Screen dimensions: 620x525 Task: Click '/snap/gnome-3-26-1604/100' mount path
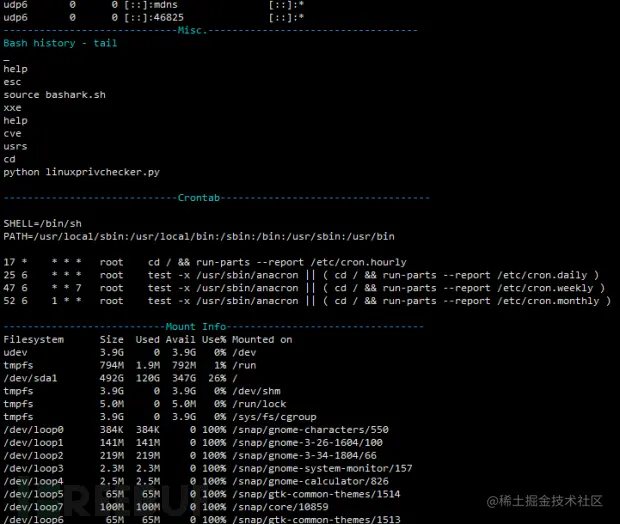coord(308,443)
